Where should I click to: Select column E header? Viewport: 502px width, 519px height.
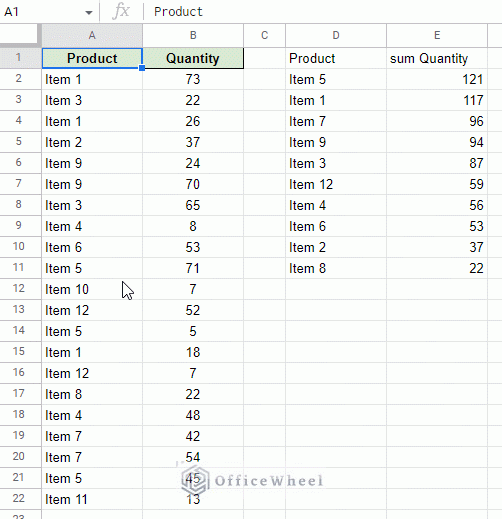[x=437, y=35]
